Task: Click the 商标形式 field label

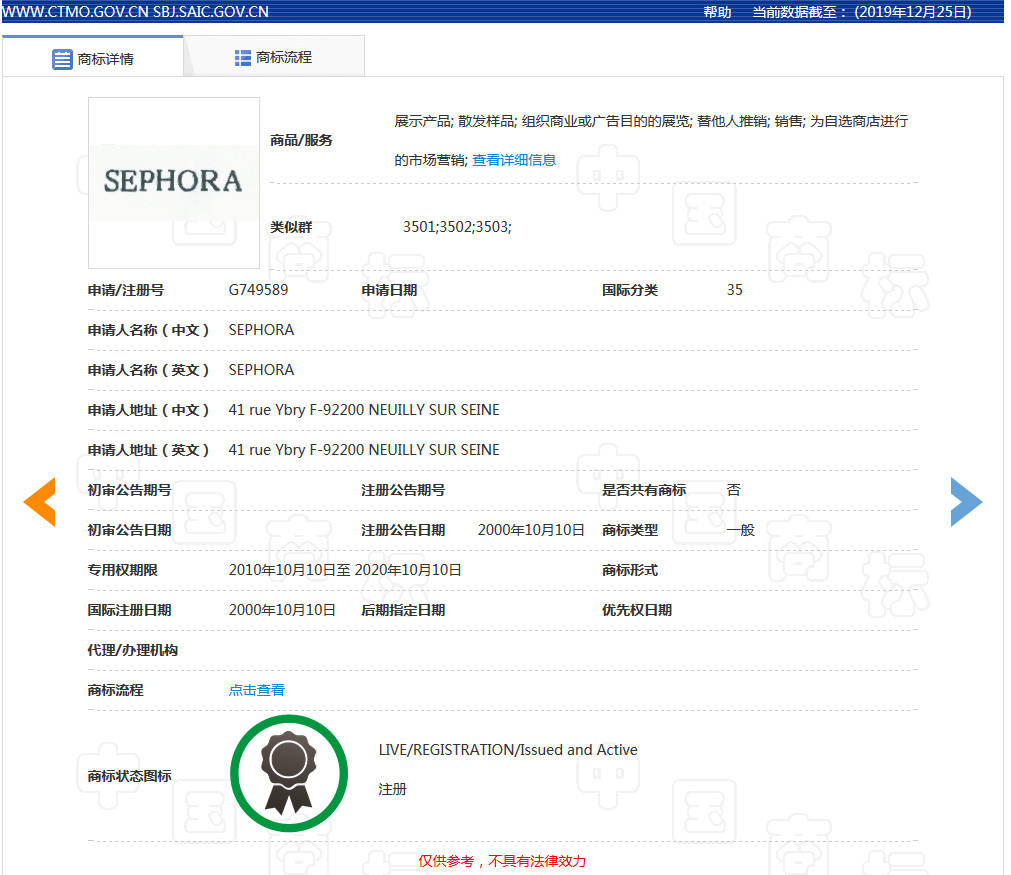Action: pos(630,569)
